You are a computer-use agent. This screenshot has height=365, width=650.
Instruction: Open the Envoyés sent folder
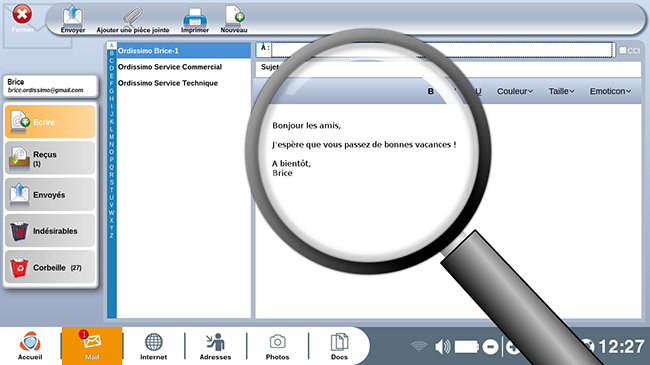50,195
